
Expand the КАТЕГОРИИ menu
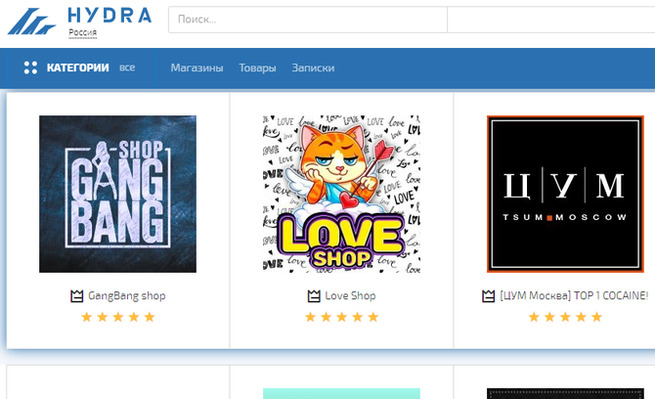[x=78, y=68]
